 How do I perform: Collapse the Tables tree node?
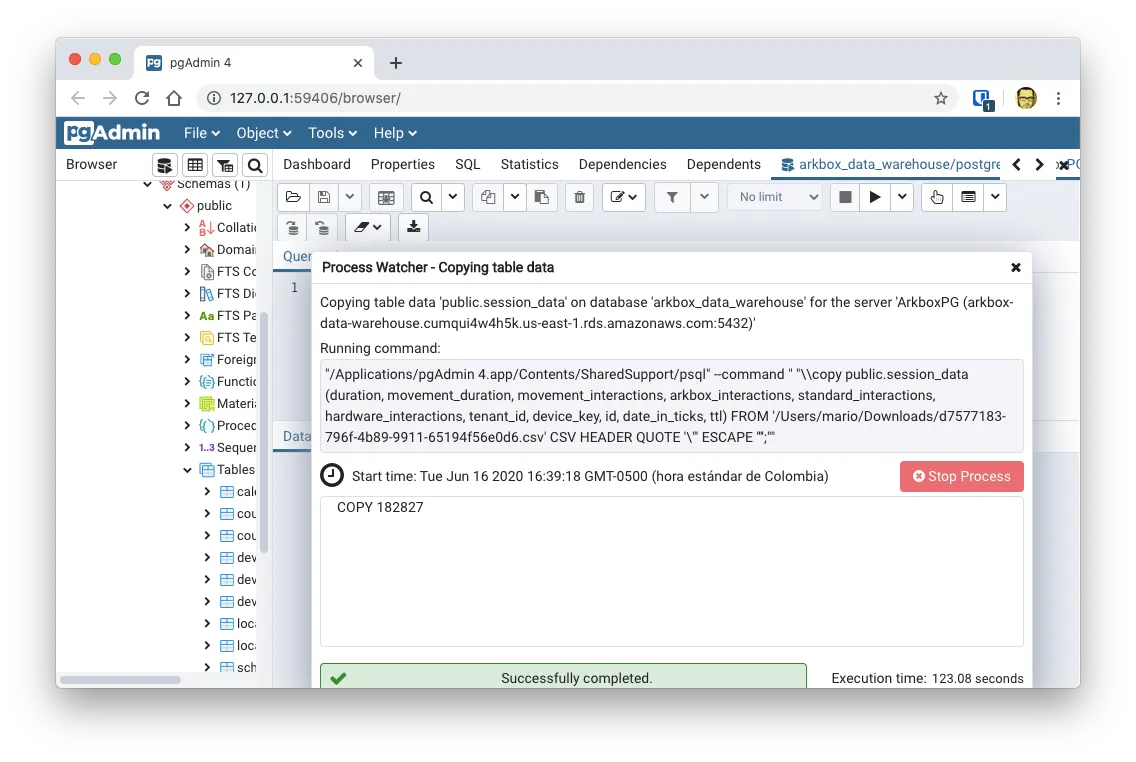(x=187, y=470)
